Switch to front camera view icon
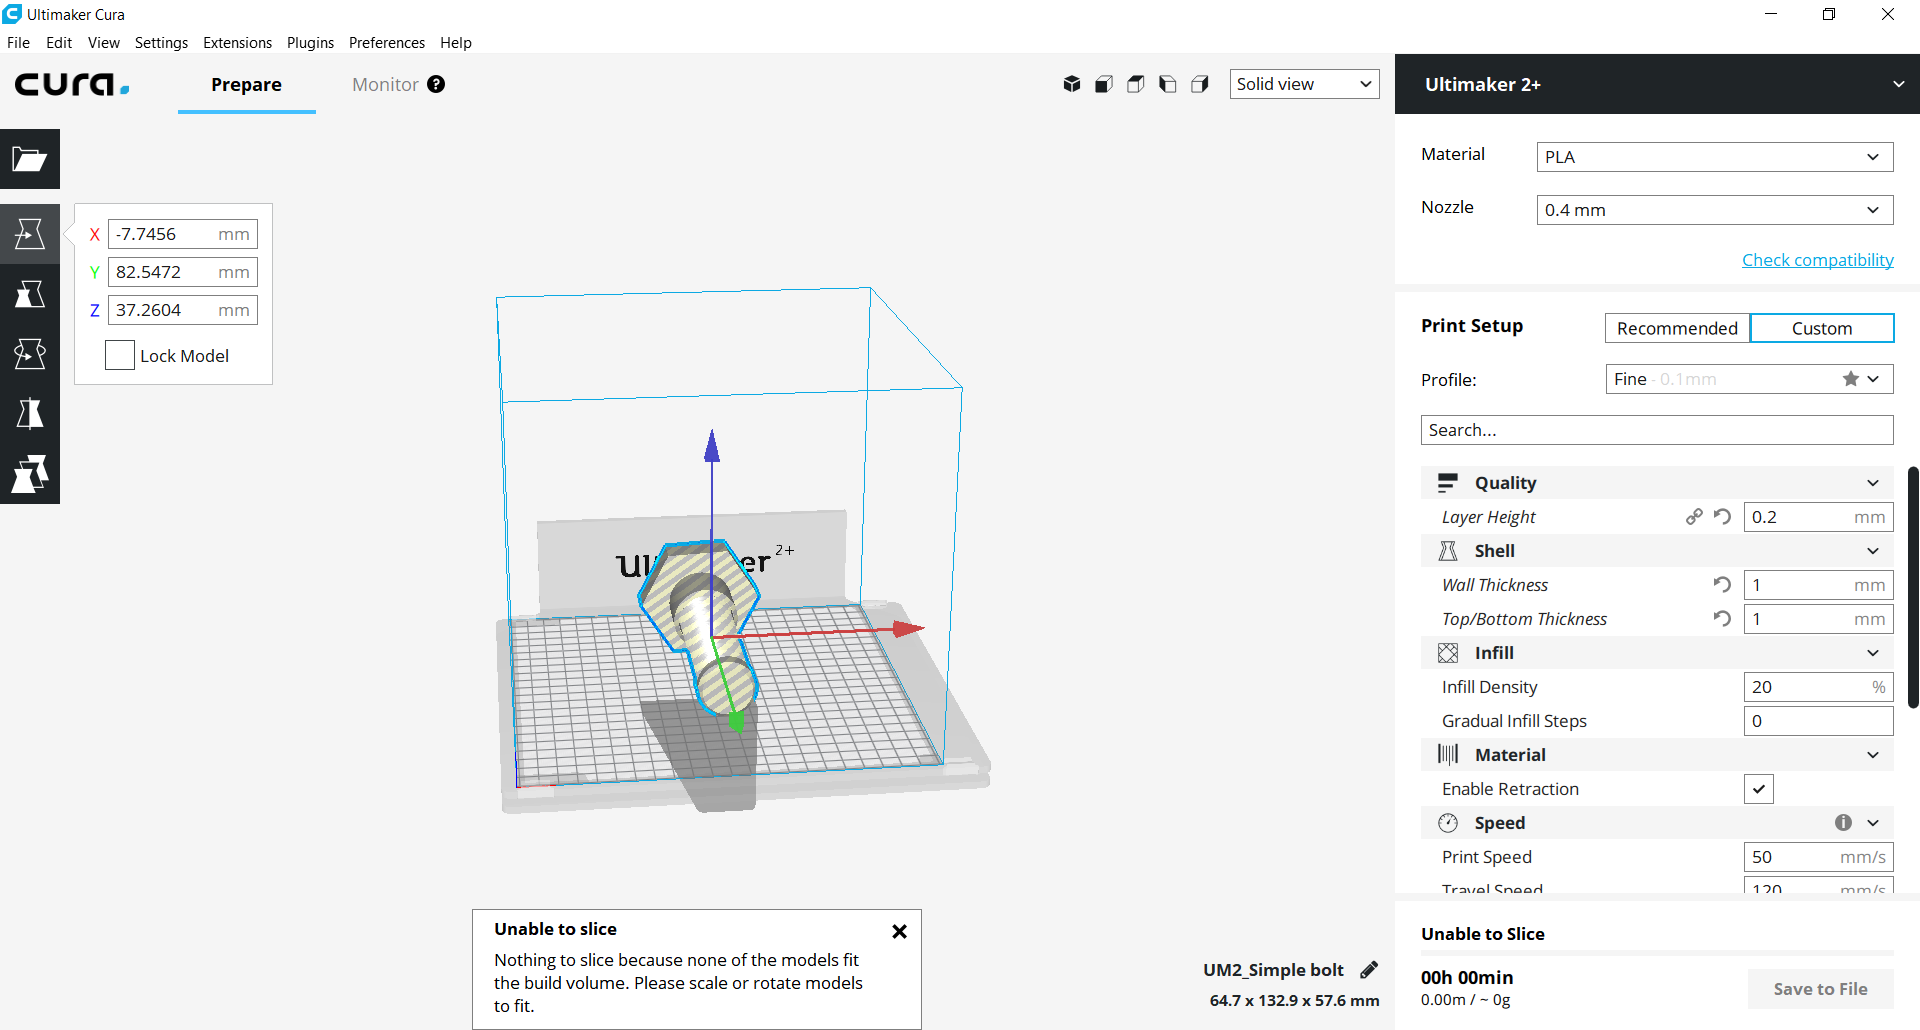1920x1030 pixels. tap(1104, 84)
